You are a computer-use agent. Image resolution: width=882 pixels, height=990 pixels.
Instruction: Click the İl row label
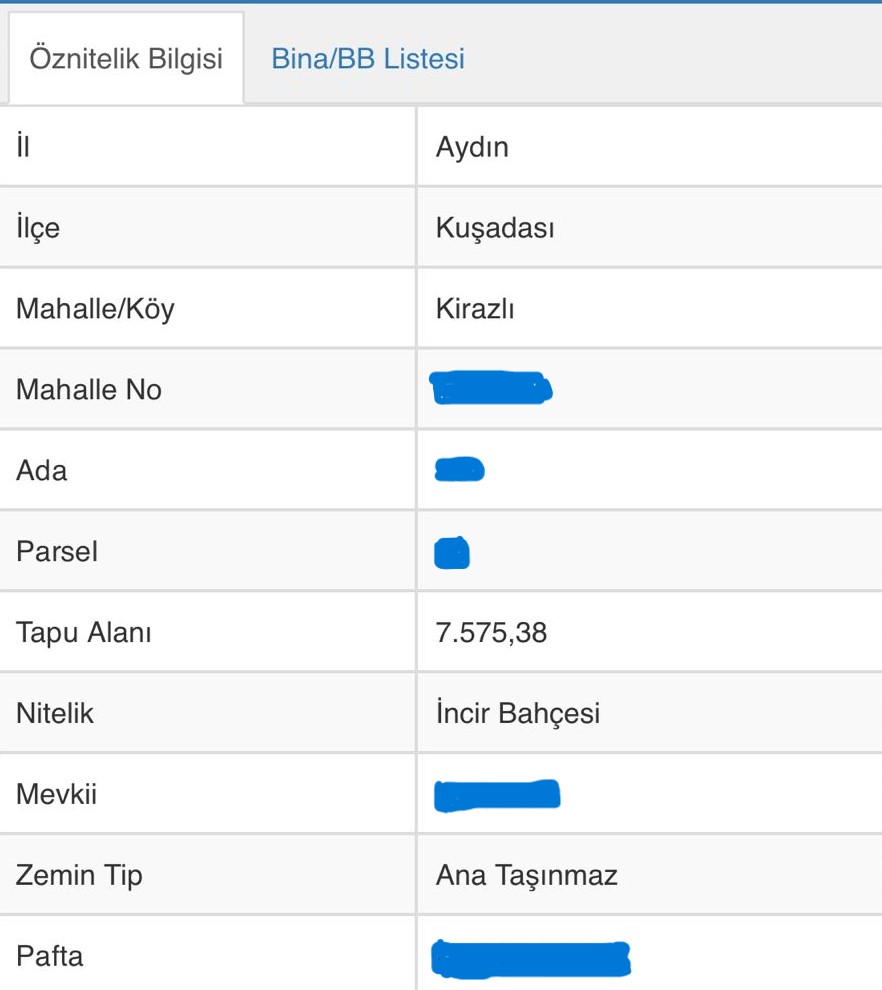[x=23, y=146]
